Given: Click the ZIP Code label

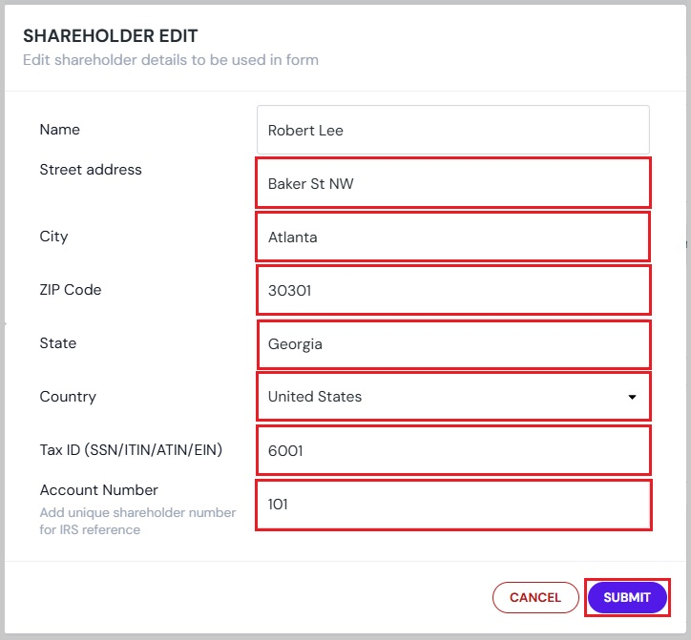Looking at the screenshot, I should tap(71, 290).
